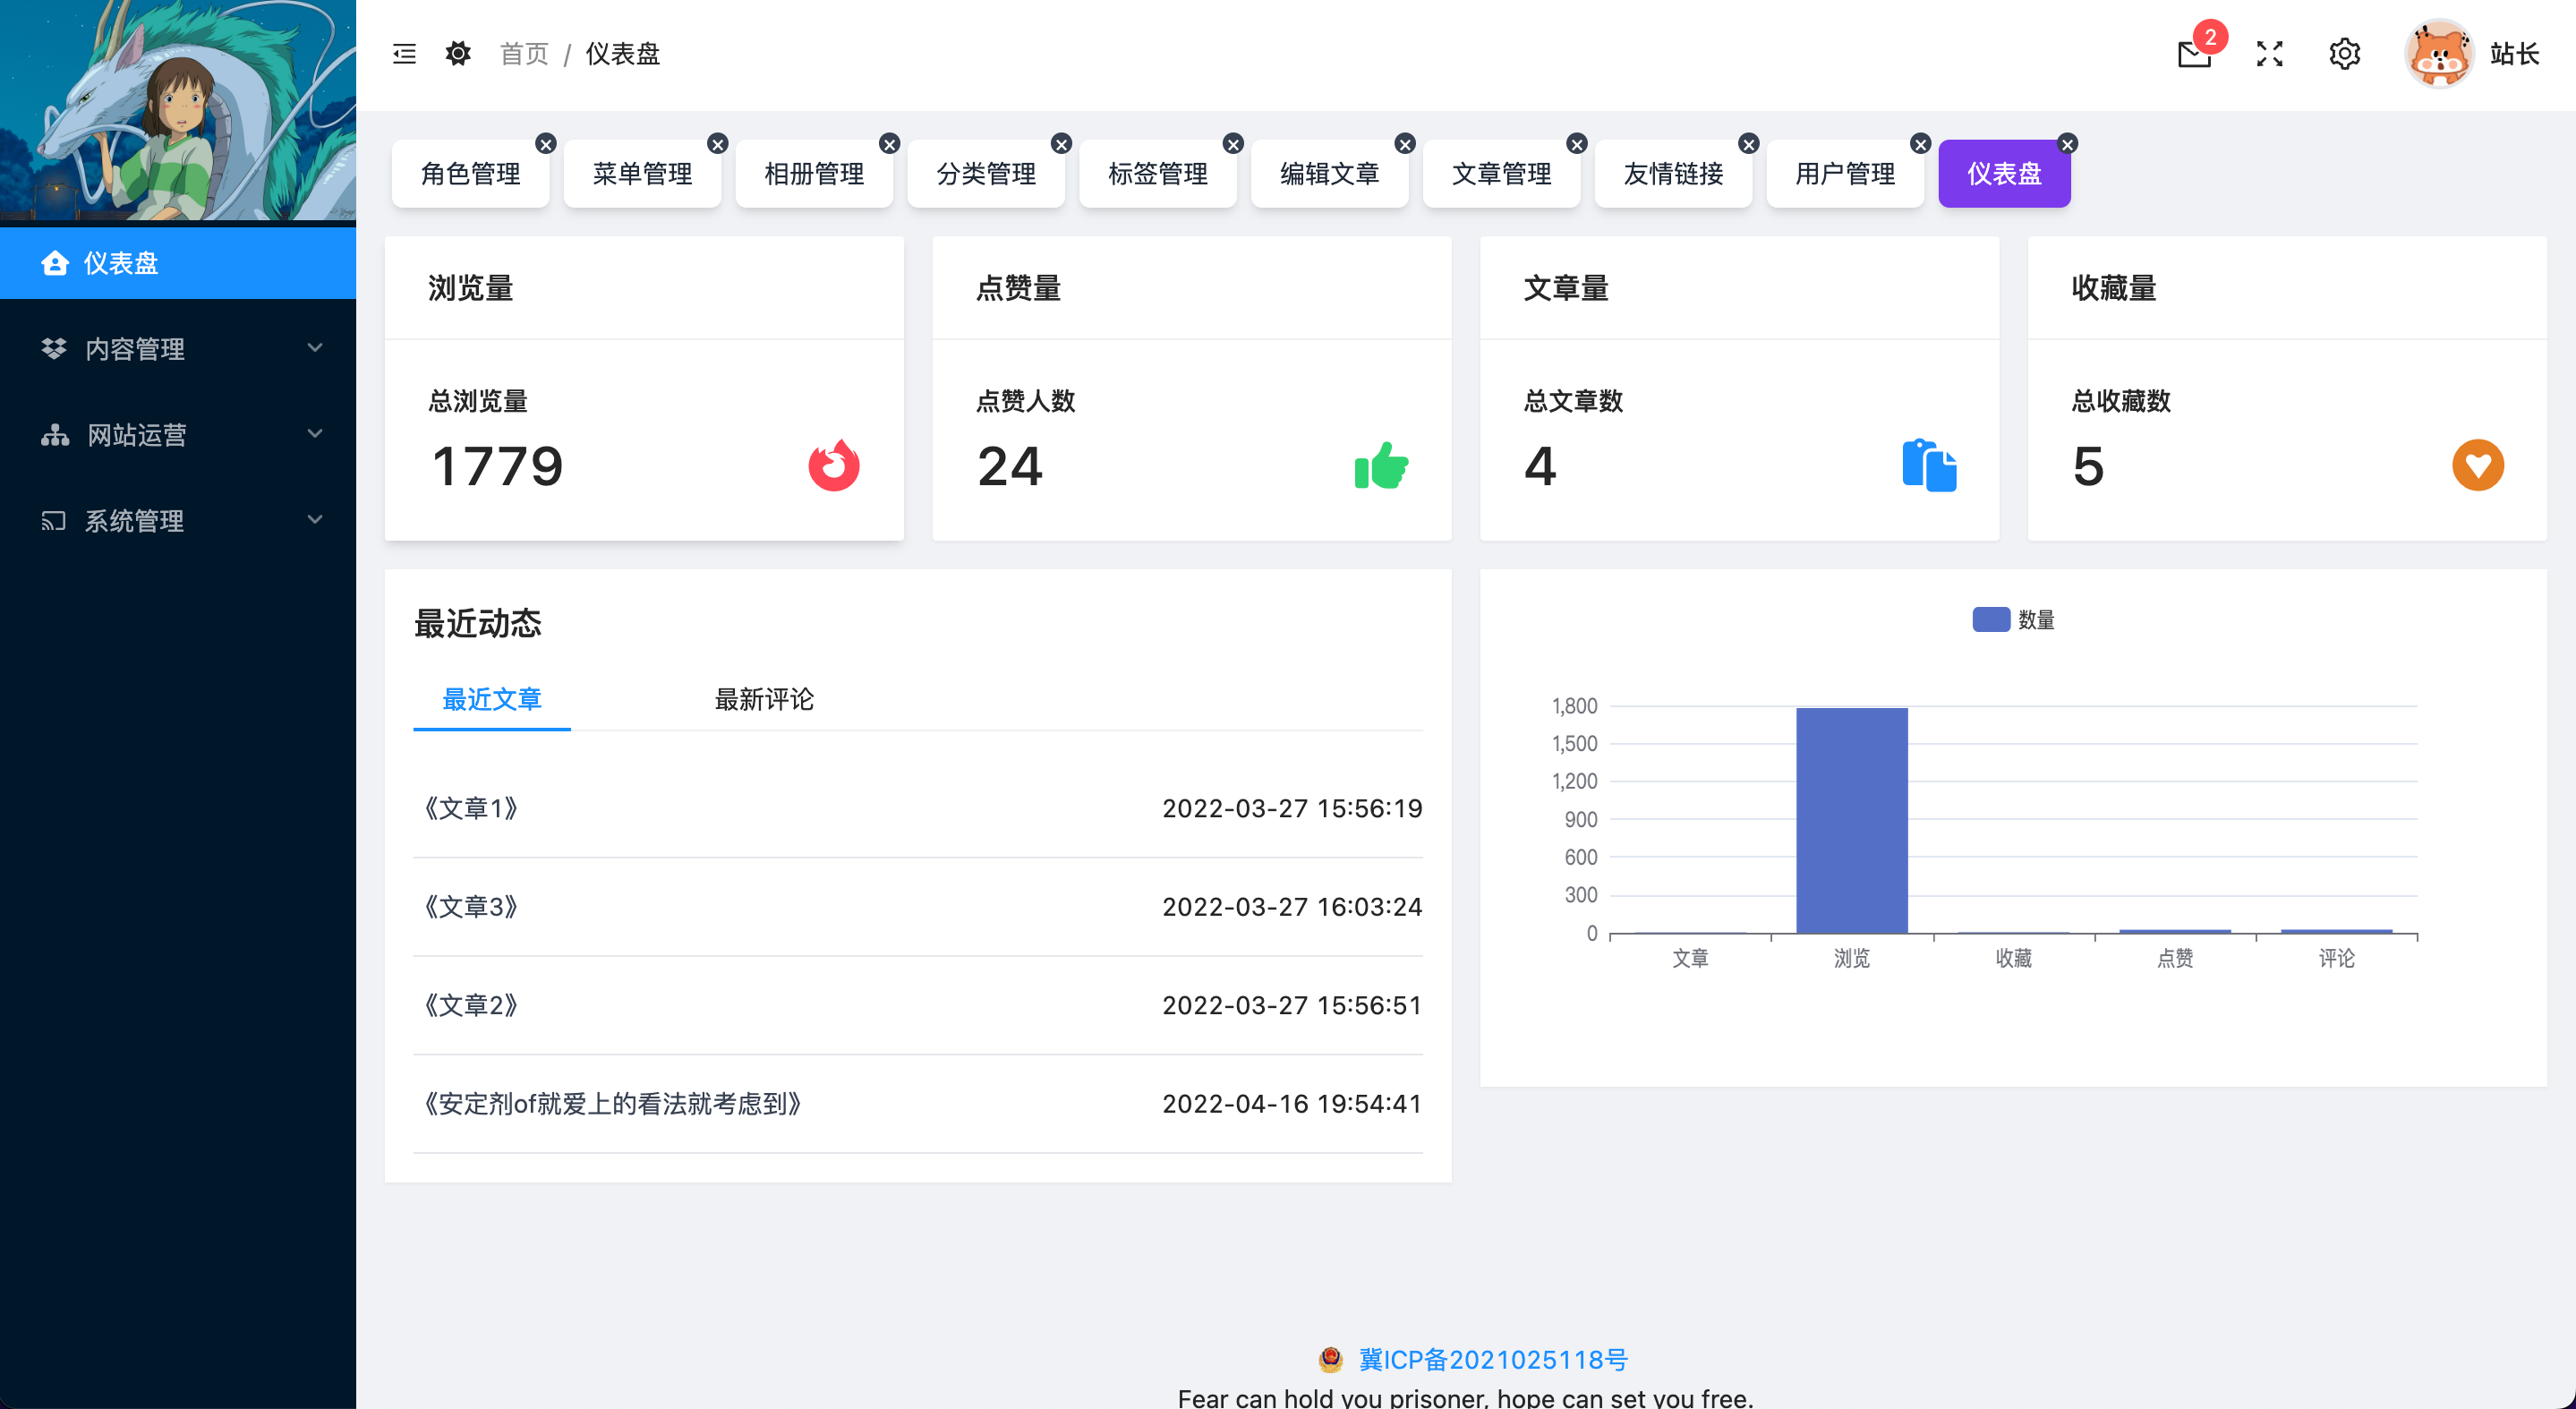Click the tall 浏览 bar in chart

click(1852, 821)
